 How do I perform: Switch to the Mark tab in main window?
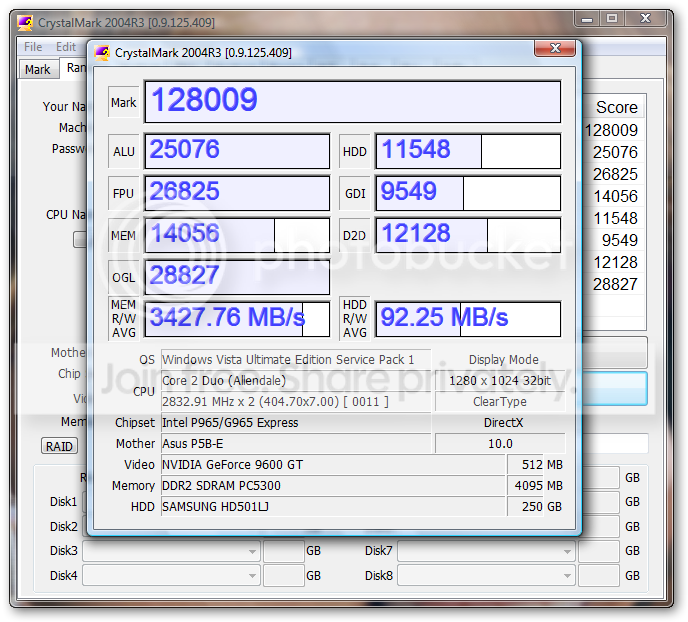pyautogui.click(x=38, y=69)
